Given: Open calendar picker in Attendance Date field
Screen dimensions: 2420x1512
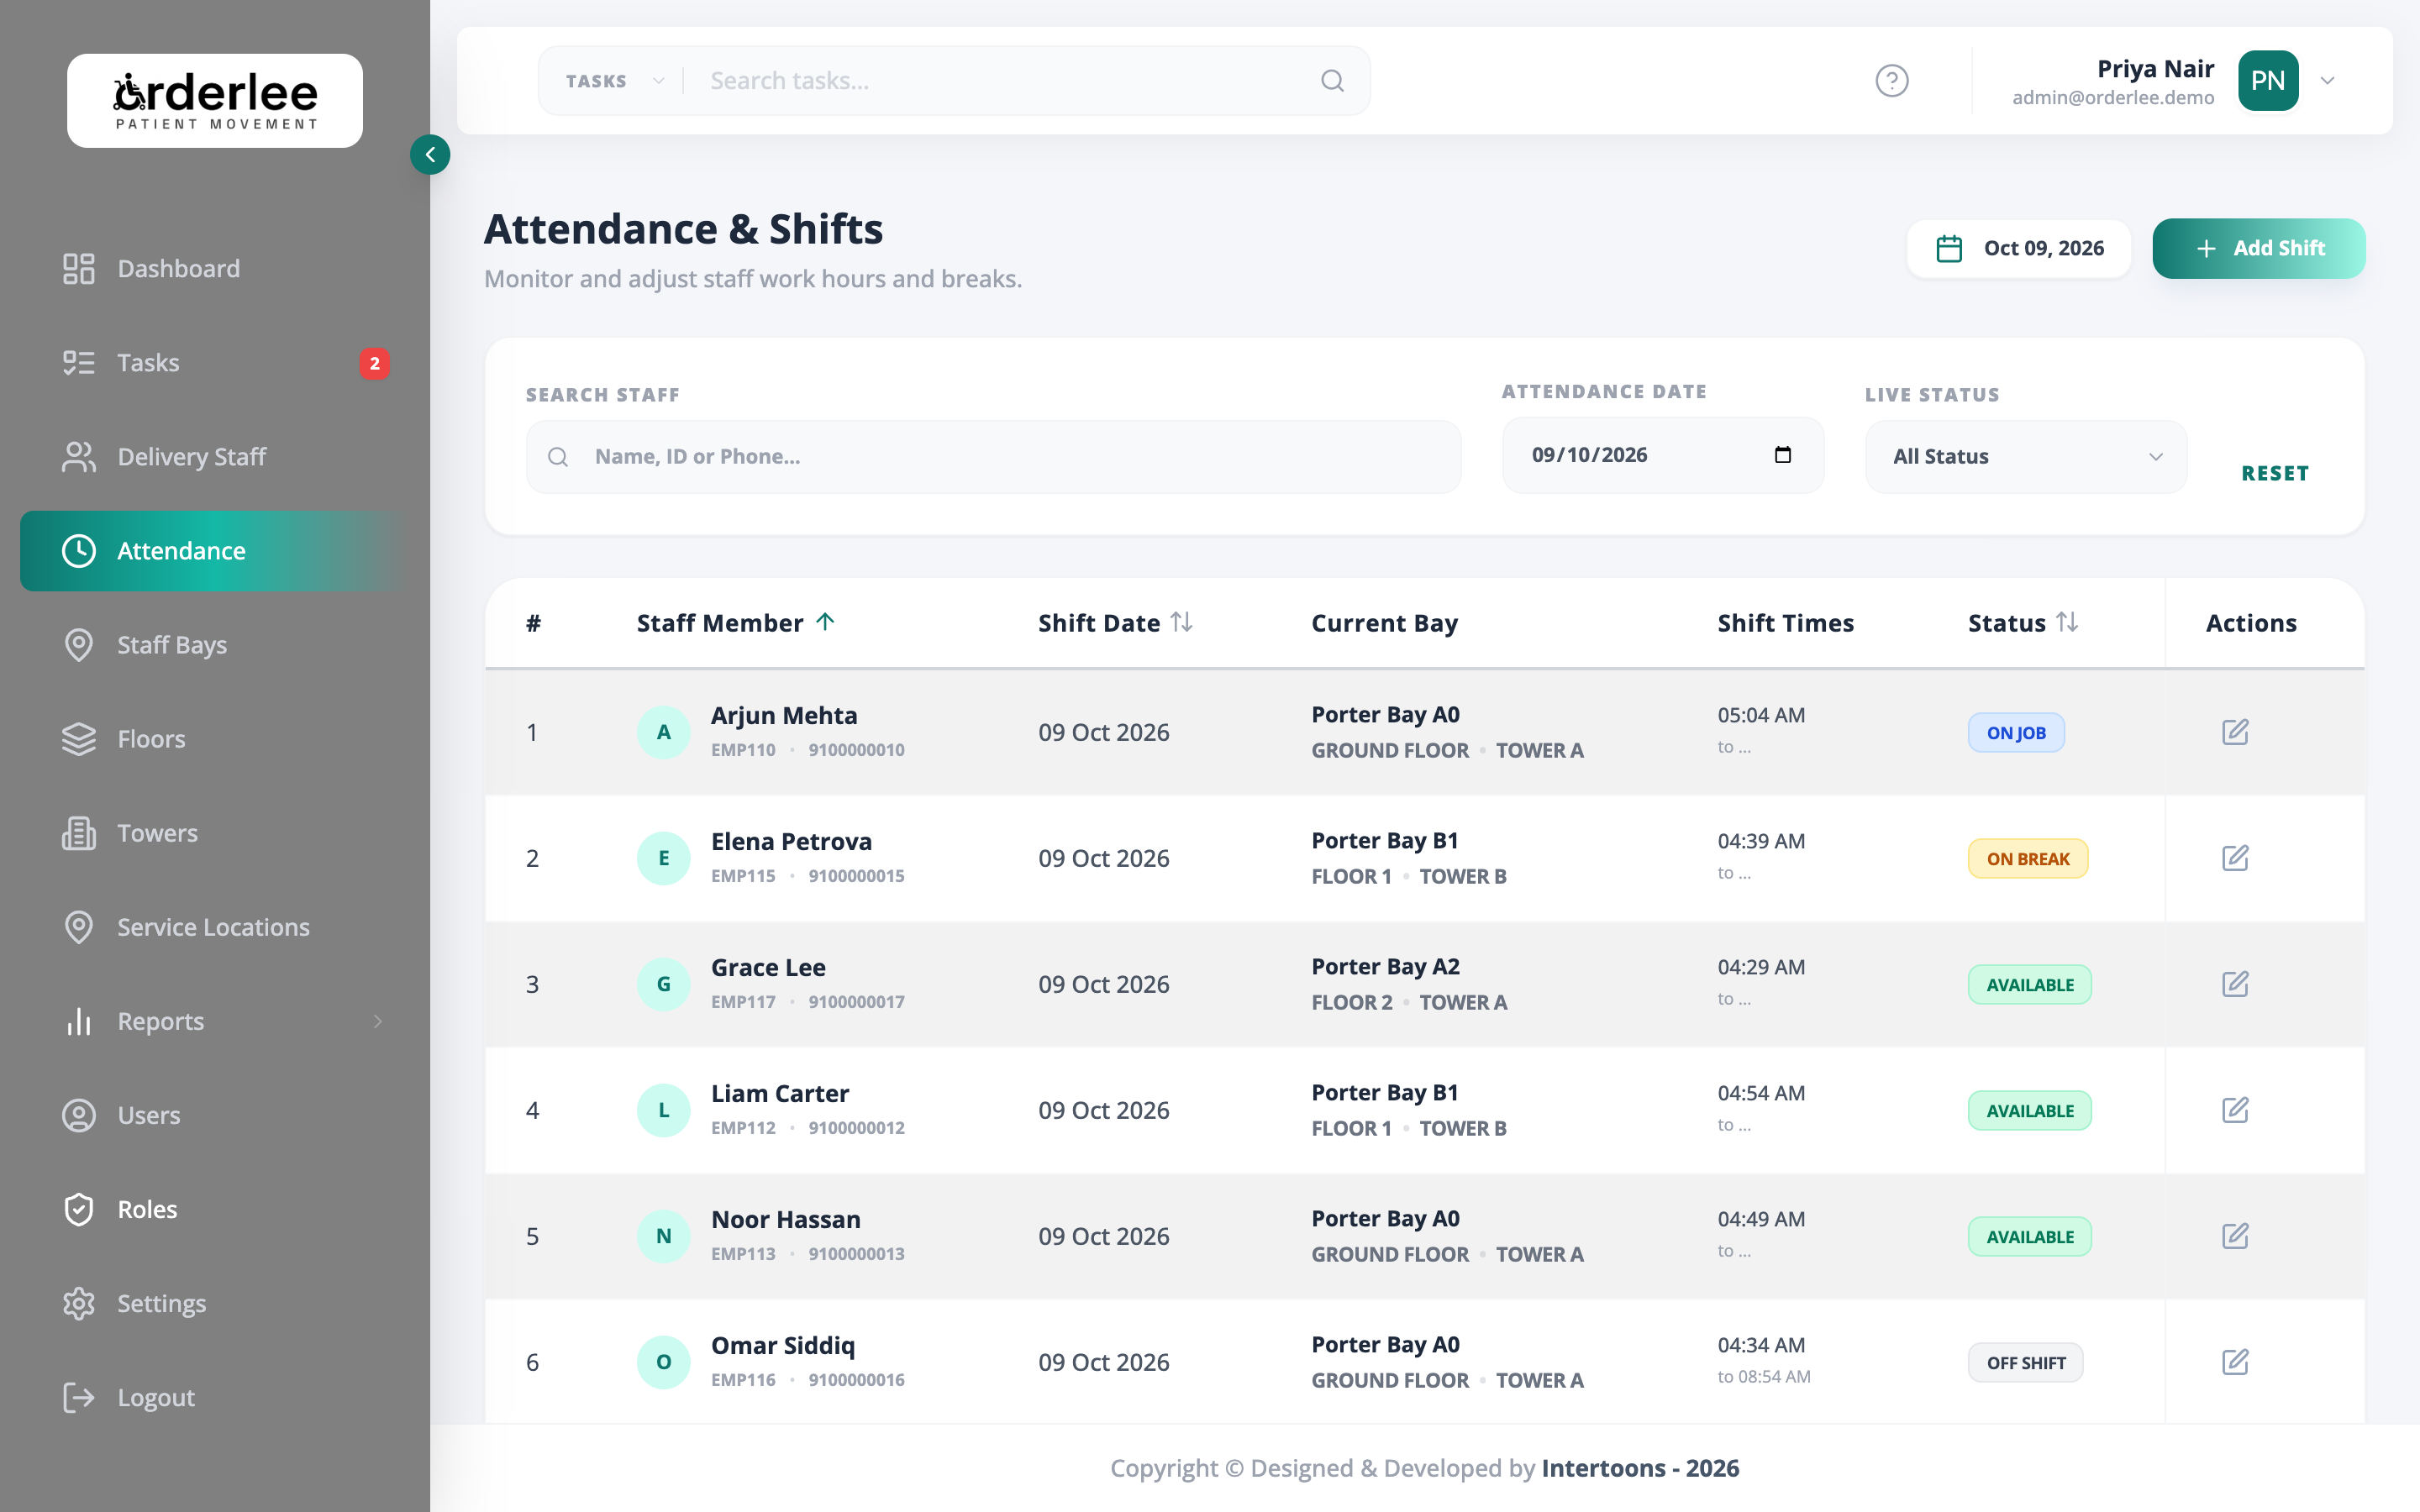Looking at the screenshot, I should [1782, 455].
